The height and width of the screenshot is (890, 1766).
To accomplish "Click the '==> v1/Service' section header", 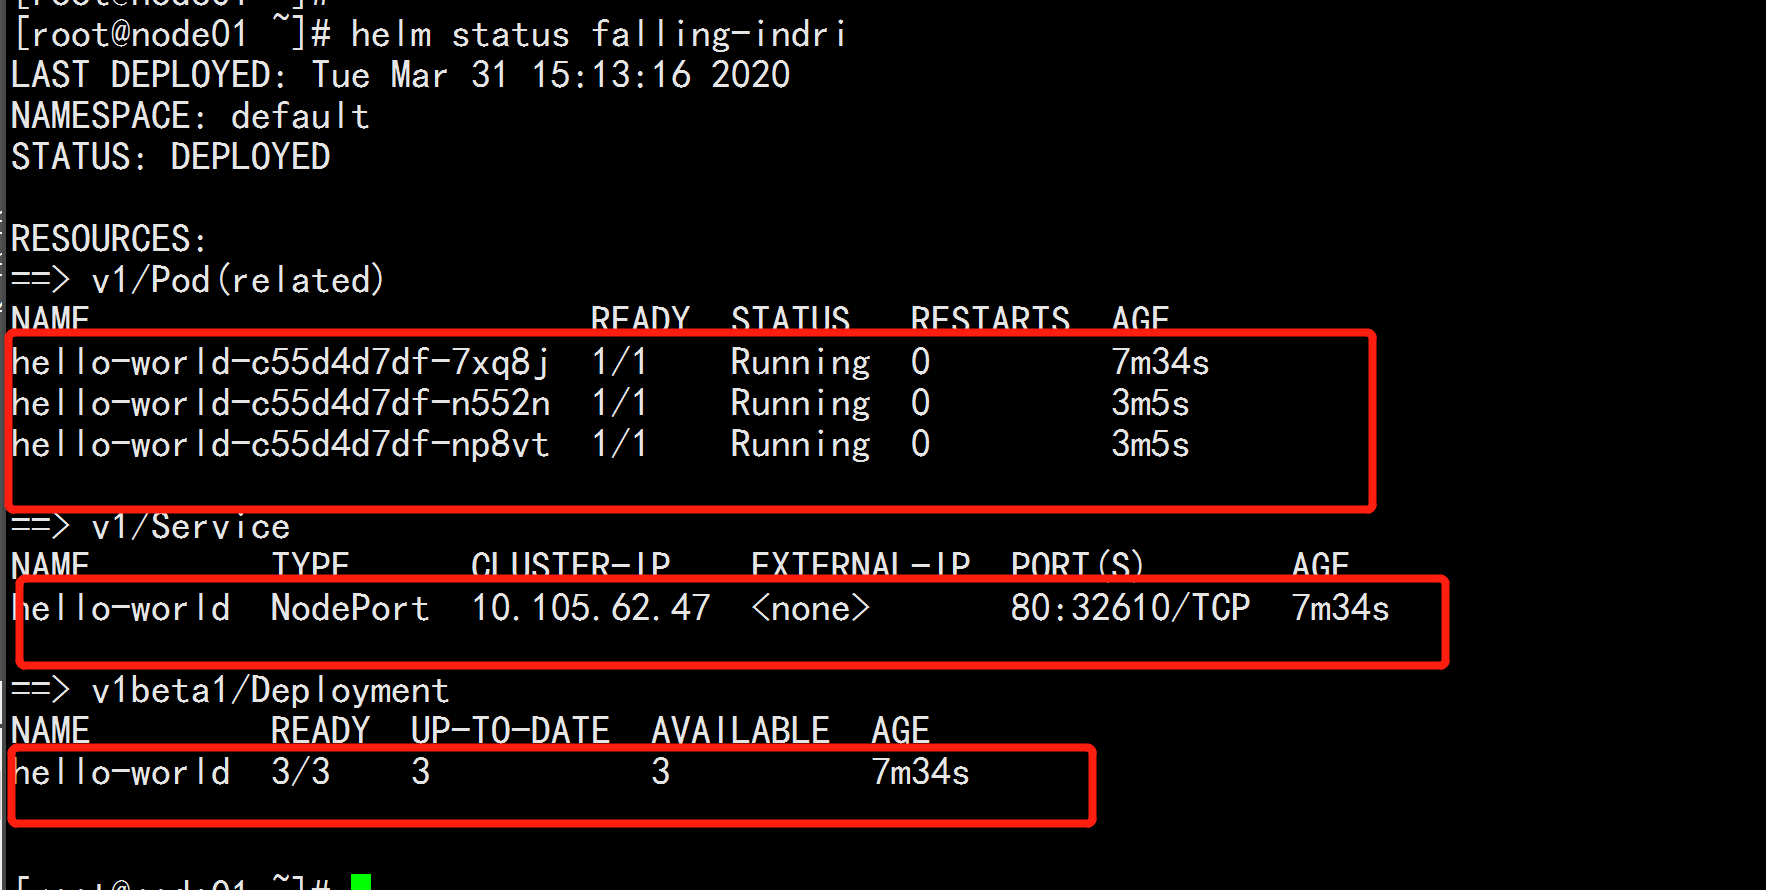I will pyautogui.click(x=150, y=526).
